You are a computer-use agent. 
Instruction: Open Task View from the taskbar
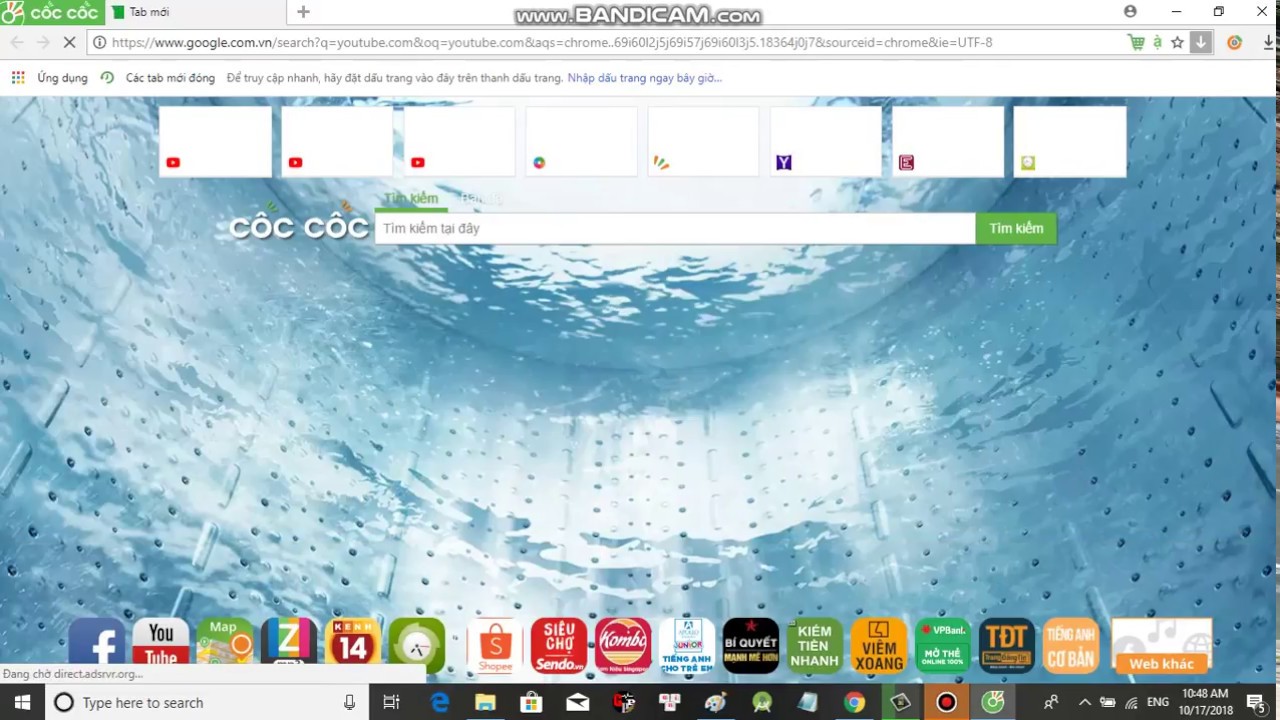pyautogui.click(x=391, y=702)
